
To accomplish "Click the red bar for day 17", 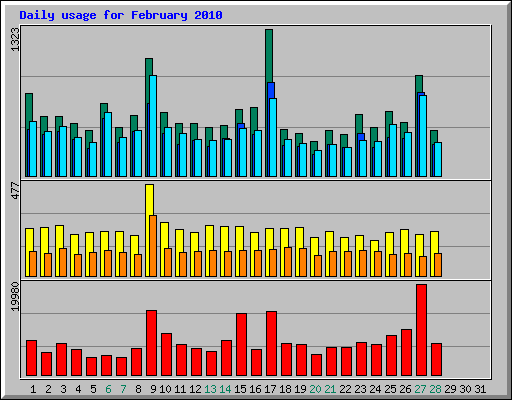I will [x=271, y=343].
